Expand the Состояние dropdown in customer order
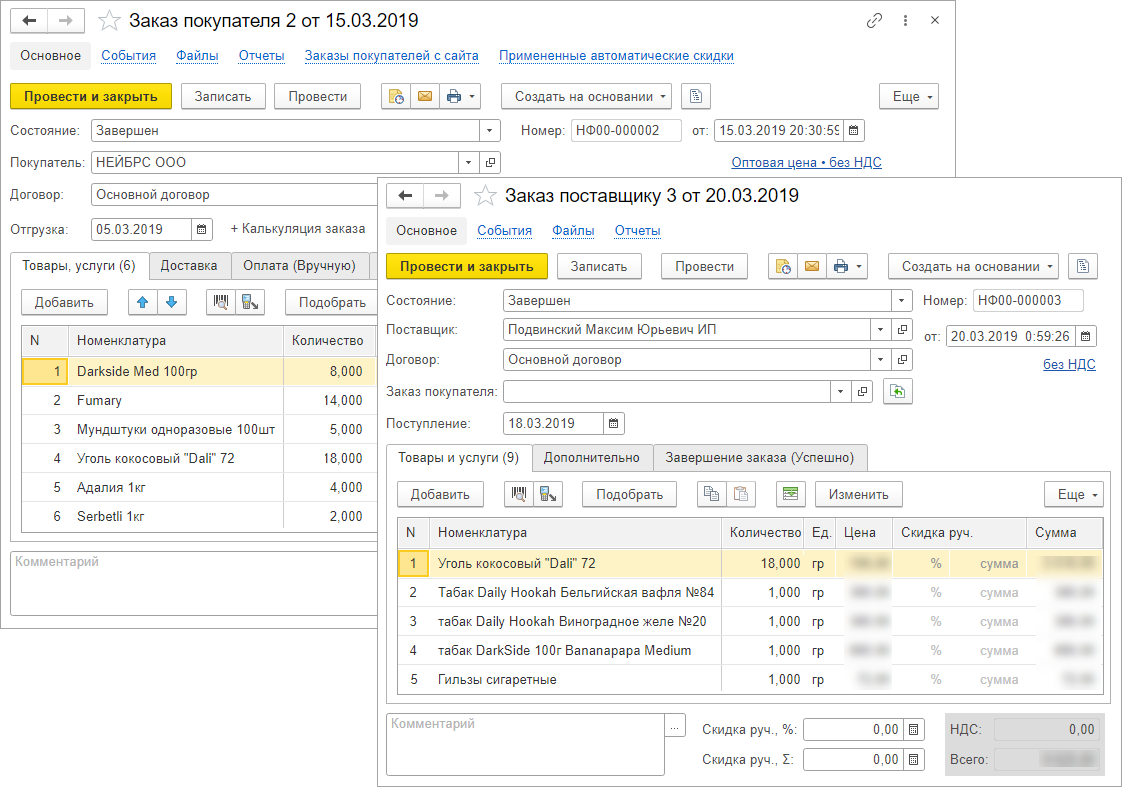 [489, 131]
